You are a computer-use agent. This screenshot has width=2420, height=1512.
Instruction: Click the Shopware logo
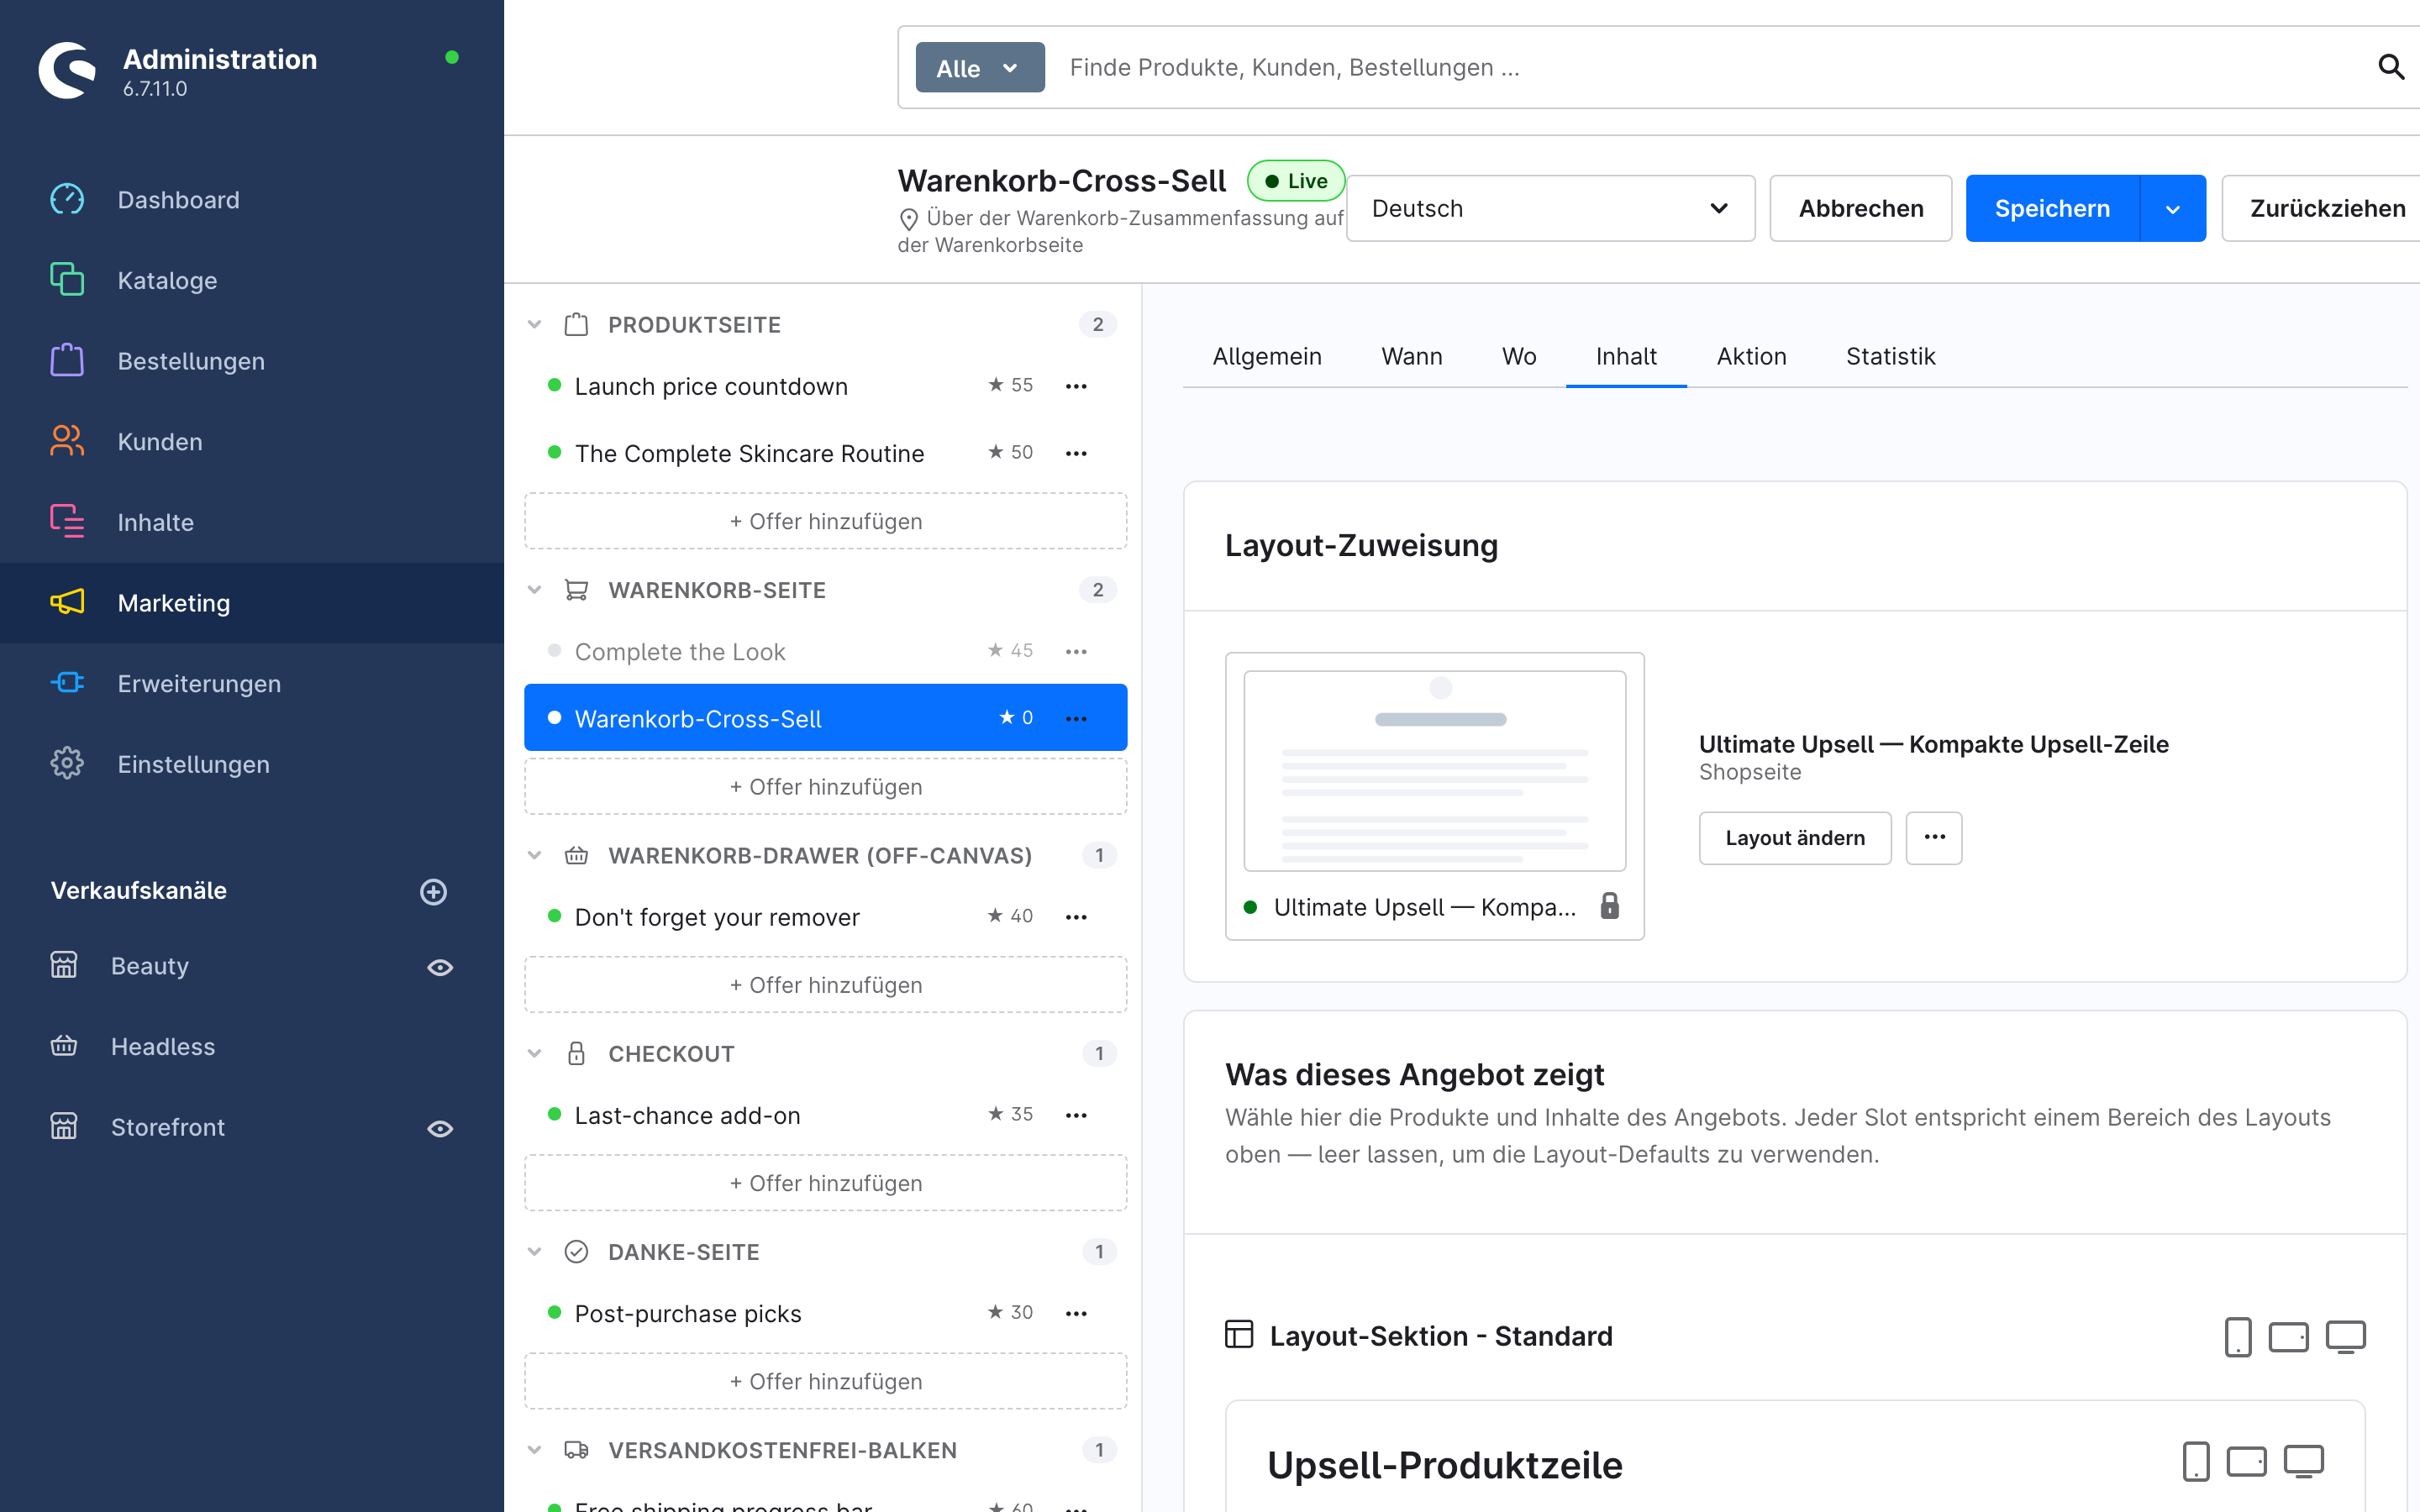[x=67, y=70]
